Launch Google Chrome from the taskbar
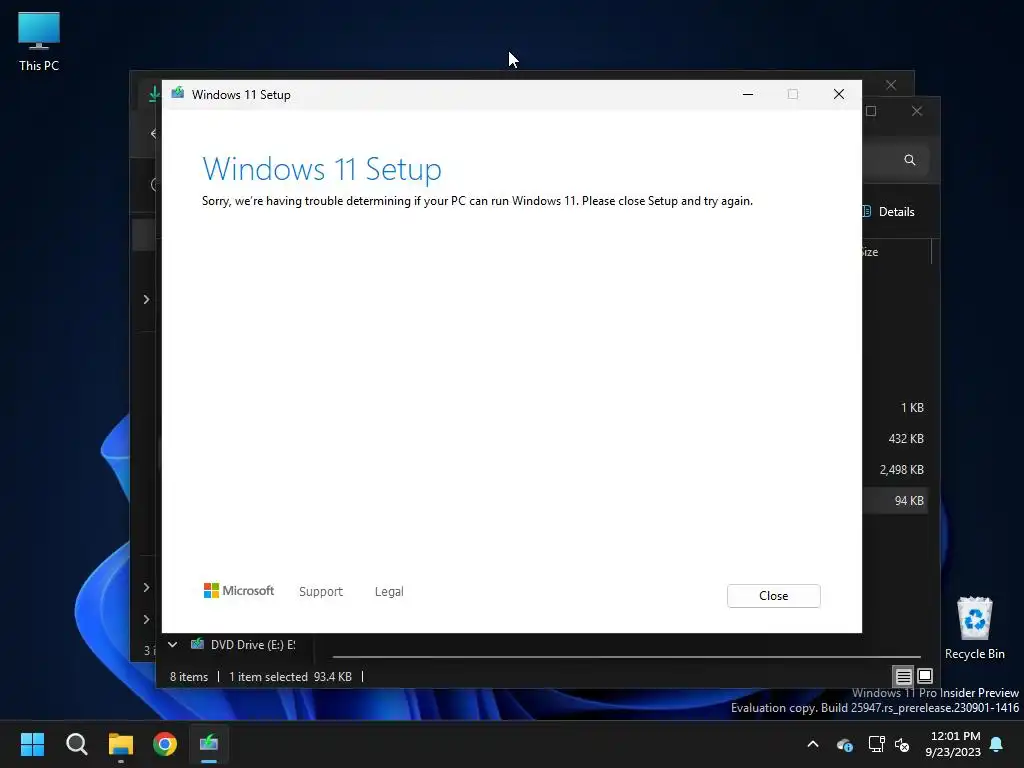Viewport: 1024px width, 768px height. point(165,744)
